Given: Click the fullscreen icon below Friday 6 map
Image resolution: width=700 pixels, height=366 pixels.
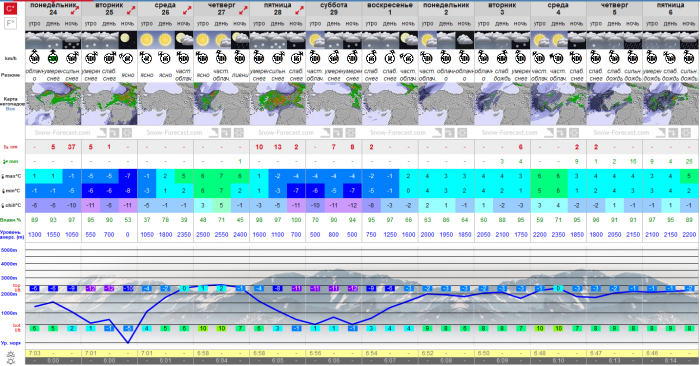Looking at the screenshot, I should 686,133.
